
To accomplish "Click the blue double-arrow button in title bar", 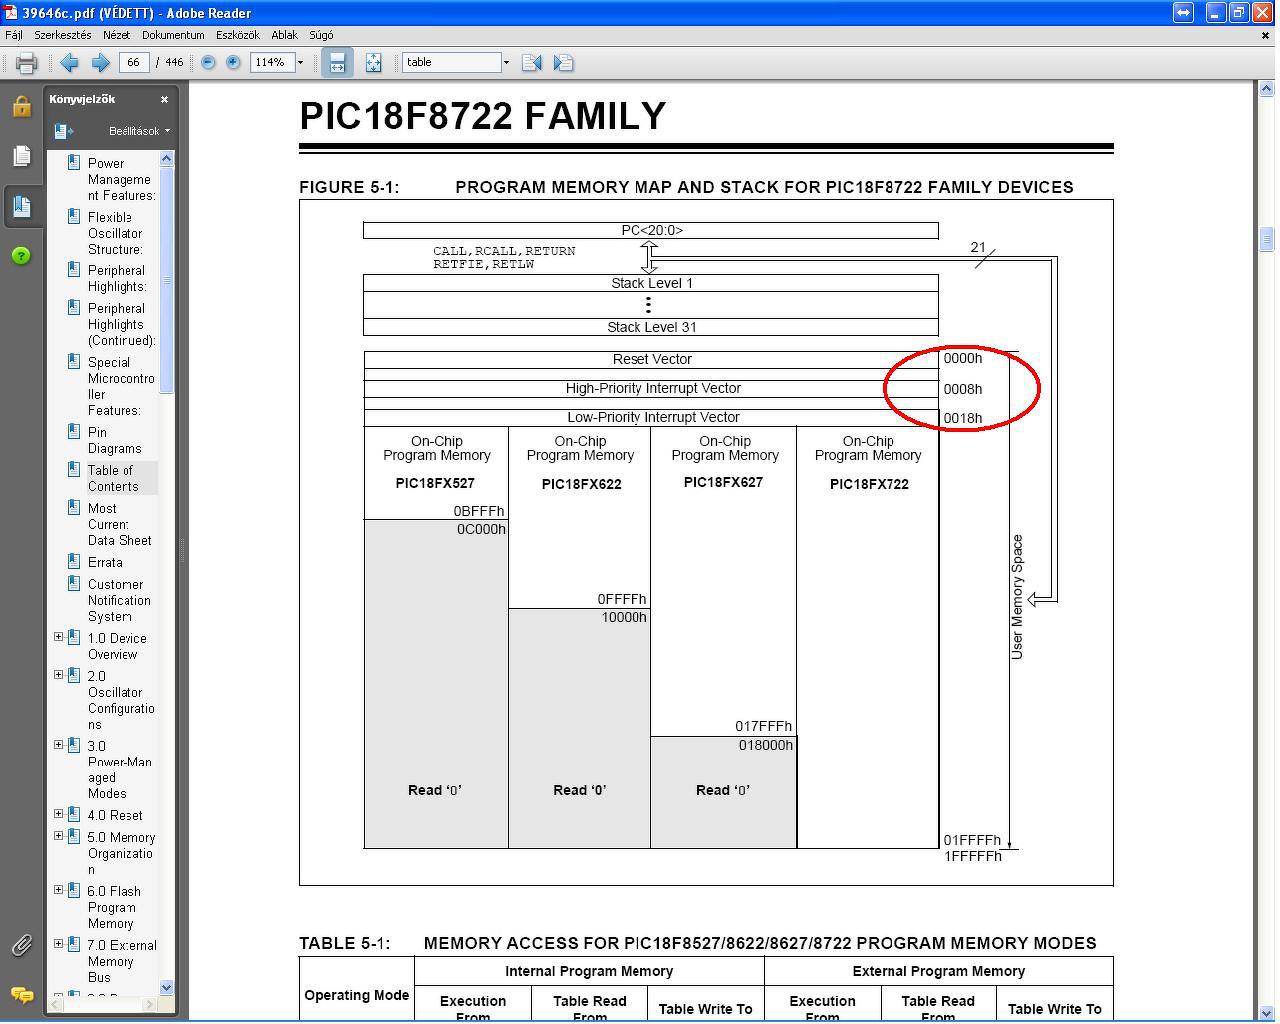I will [1183, 13].
